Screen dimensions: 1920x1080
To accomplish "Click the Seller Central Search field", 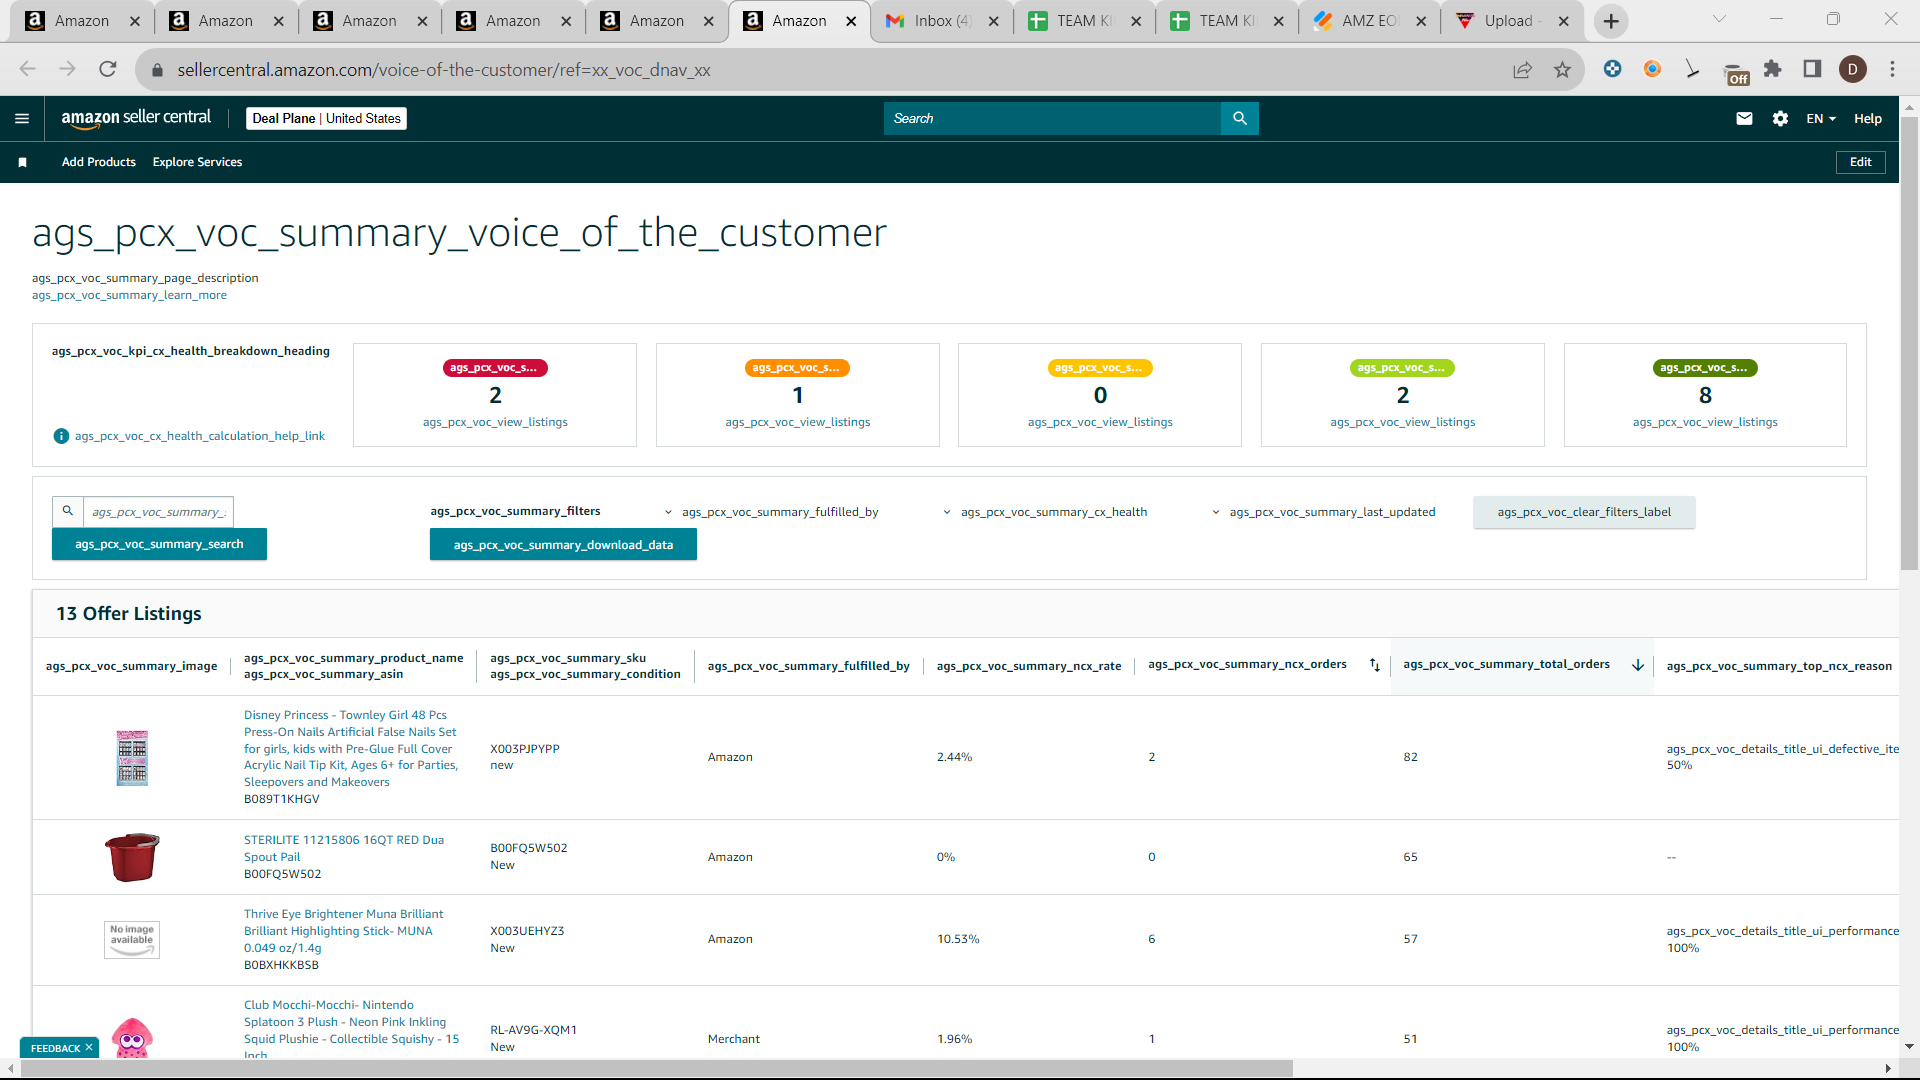I will pos(1052,118).
